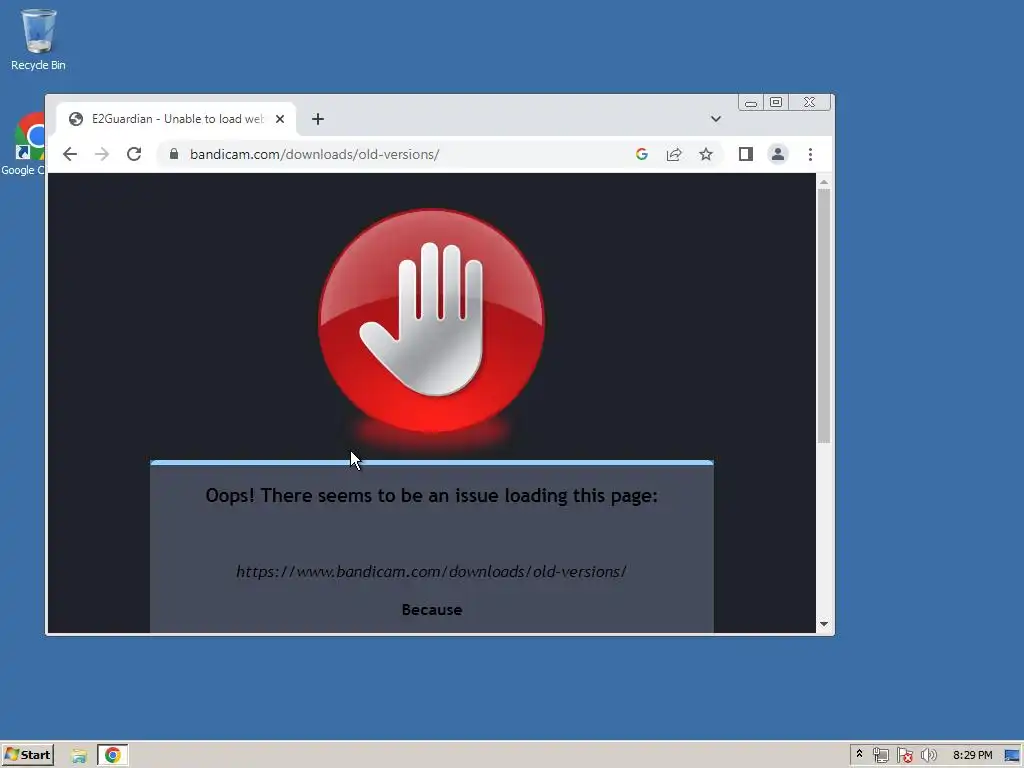Click the scrollbar down arrow
Viewport: 1024px width, 768px height.
click(824, 624)
